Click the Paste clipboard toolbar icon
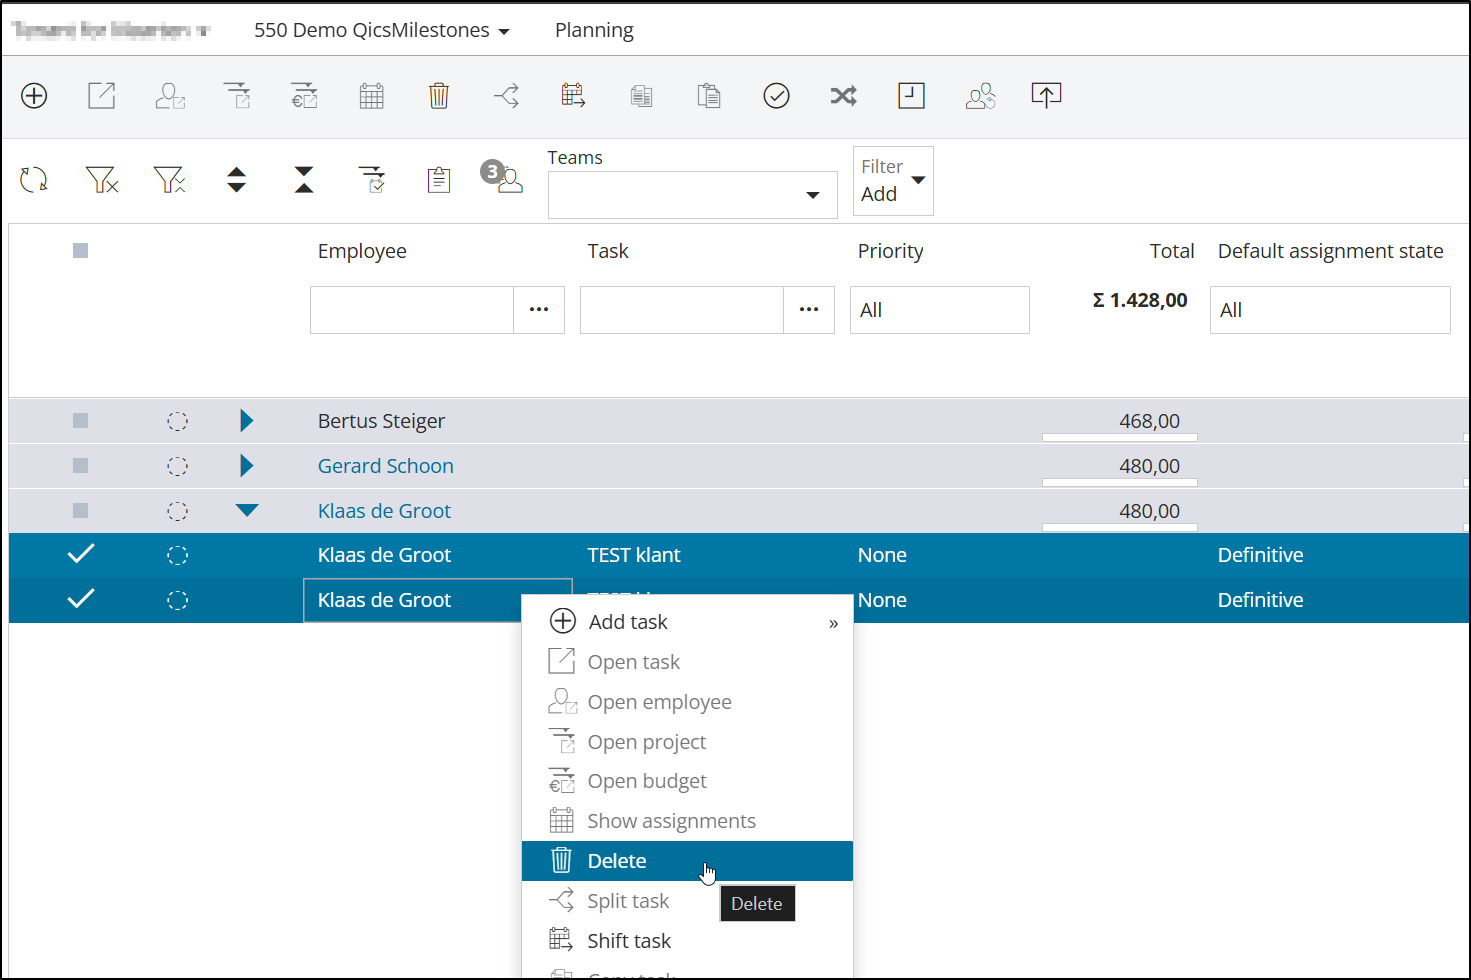The height and width of the screenshot is (980, 1471). [709, 96]
